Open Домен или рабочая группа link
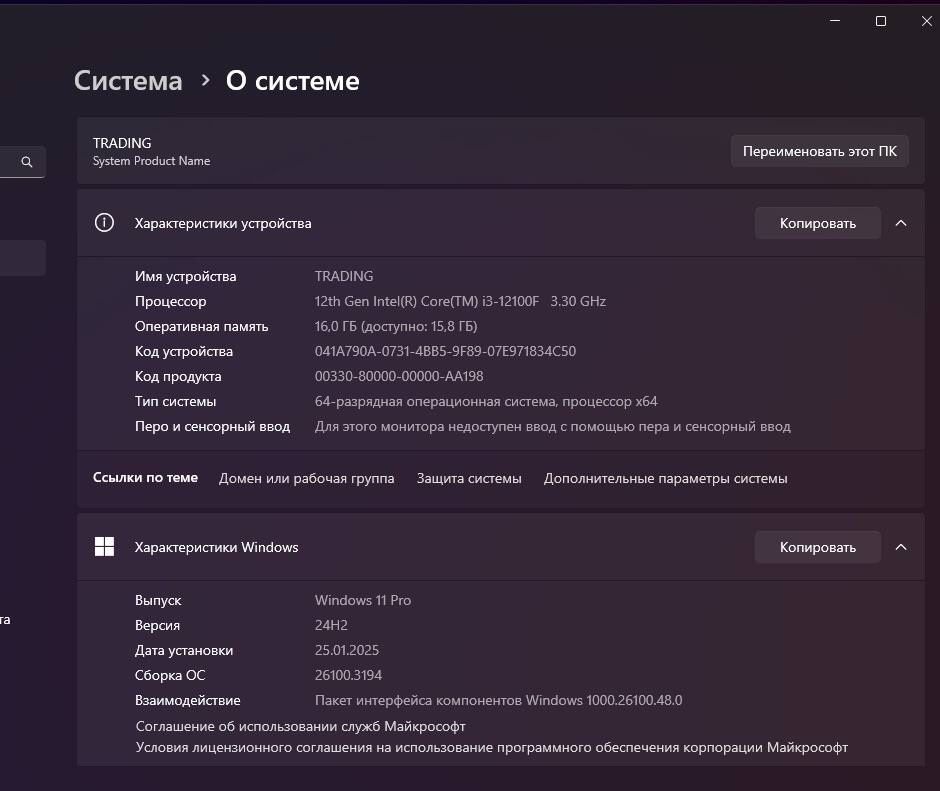The height and width of the screenshot is (791, 940). pyautogui.click(x=306, y=479)
